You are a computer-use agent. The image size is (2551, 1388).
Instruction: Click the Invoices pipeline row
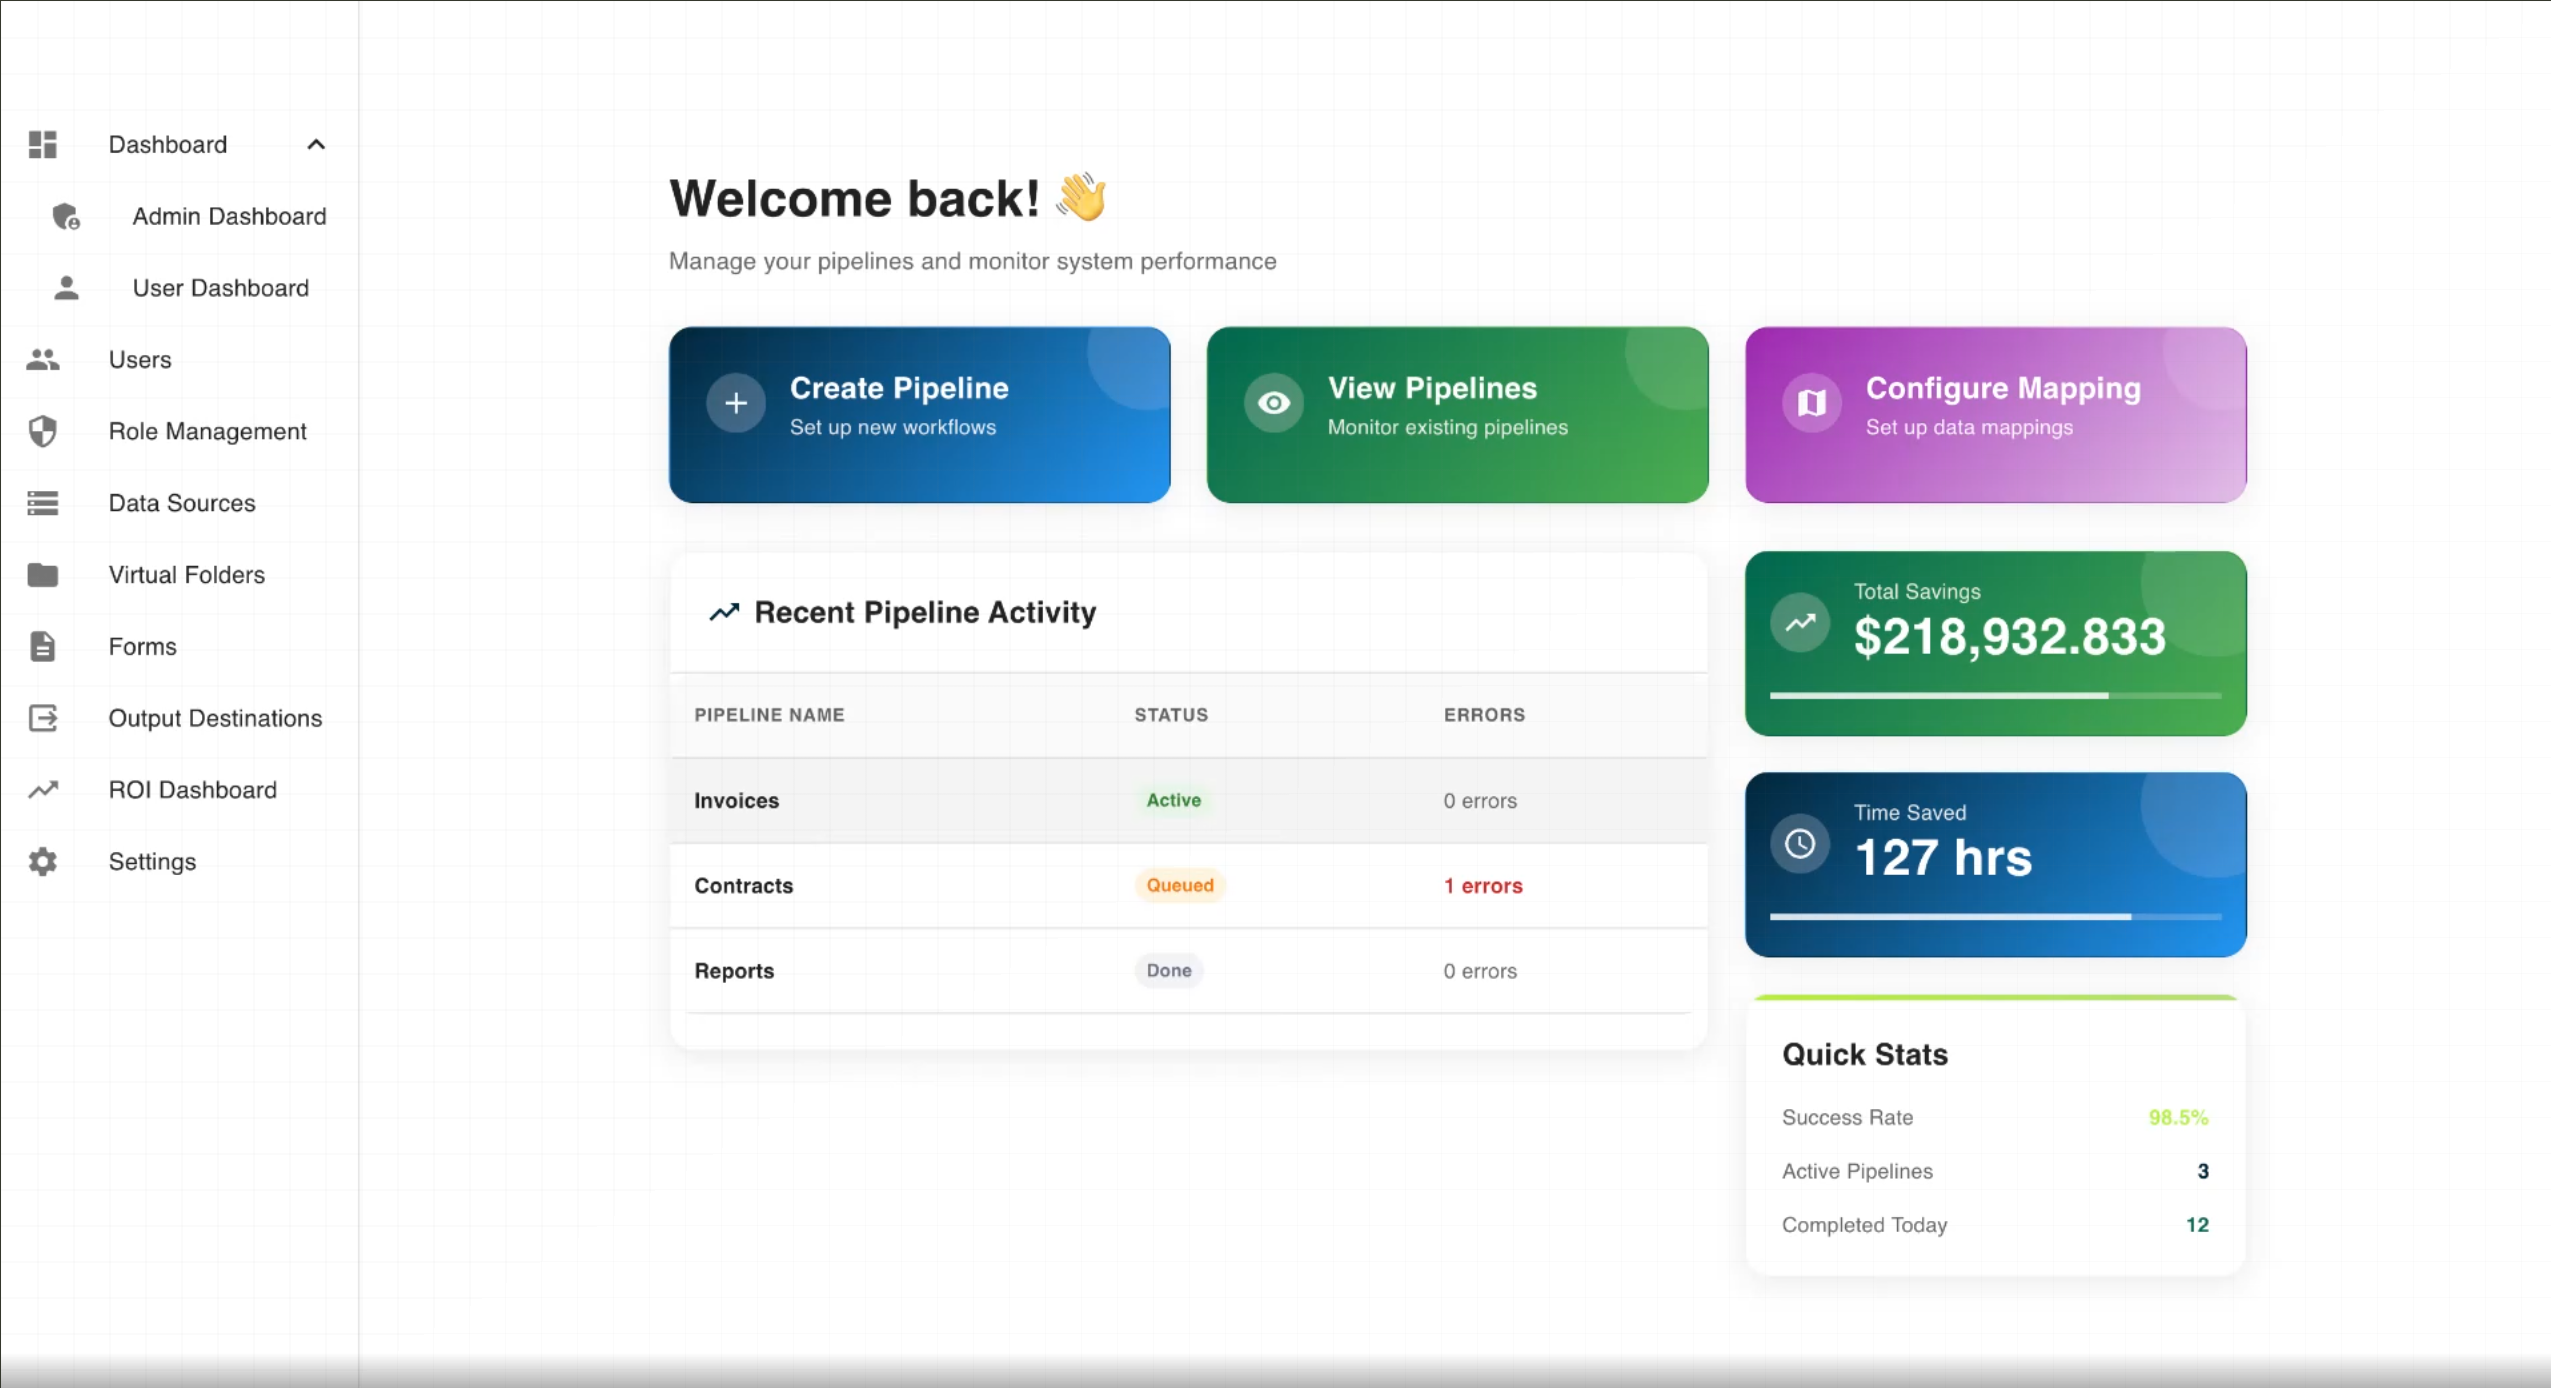point(736,800)
